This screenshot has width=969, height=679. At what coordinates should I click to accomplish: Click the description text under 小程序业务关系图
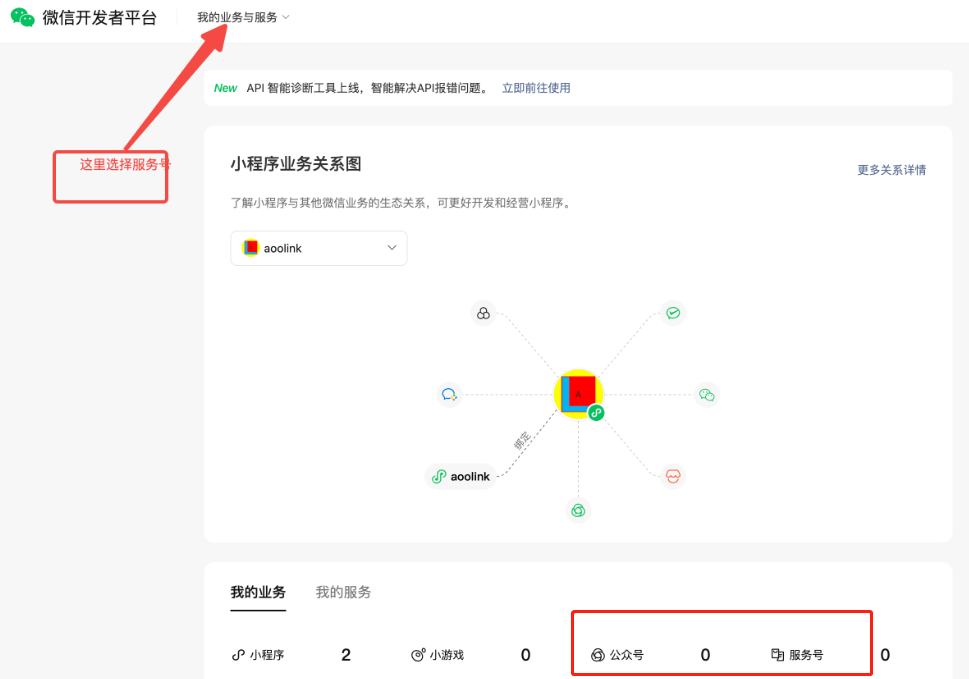pos(402,203)
